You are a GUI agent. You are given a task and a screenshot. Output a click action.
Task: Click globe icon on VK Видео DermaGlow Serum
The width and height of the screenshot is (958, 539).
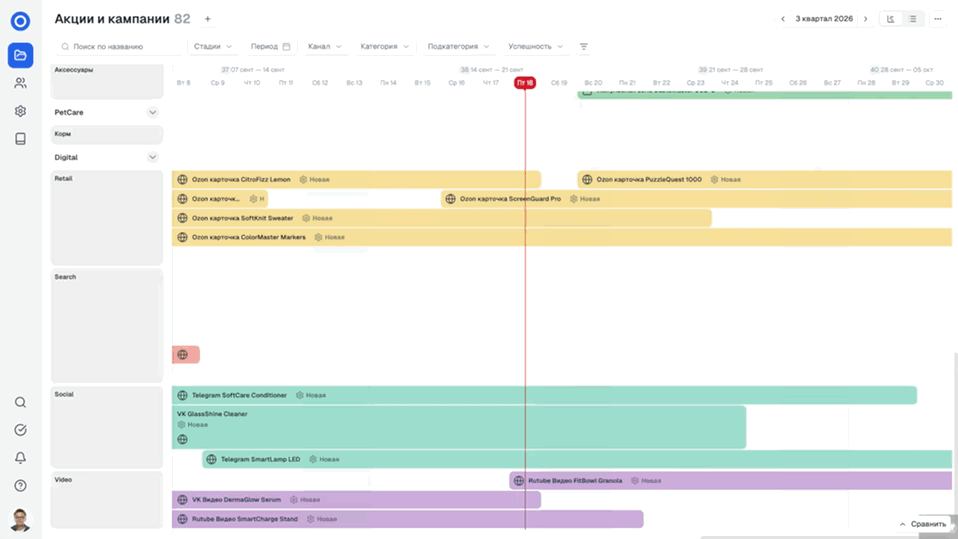(x=182, y=500)
